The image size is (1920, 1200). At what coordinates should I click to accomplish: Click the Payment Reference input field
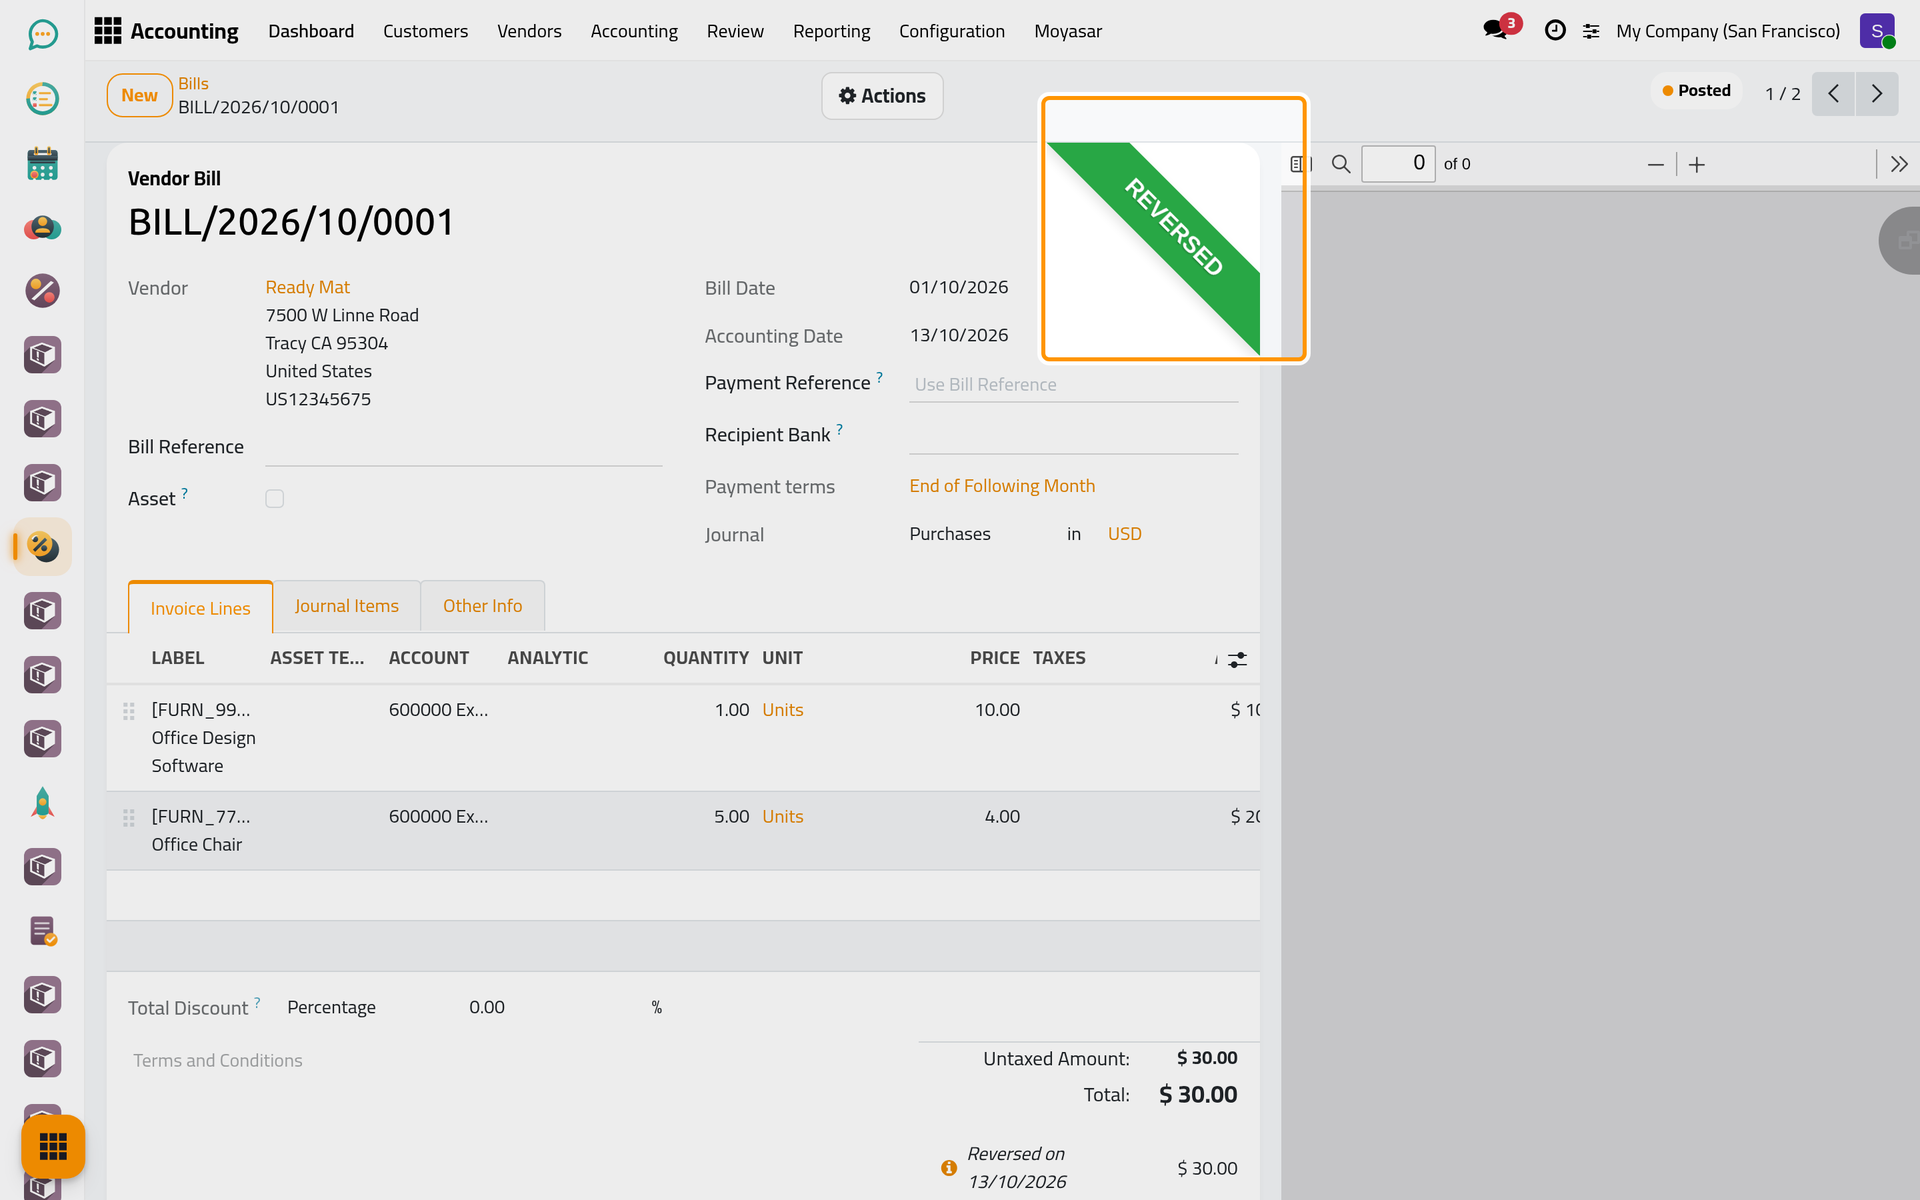[x=1073, y=385]
